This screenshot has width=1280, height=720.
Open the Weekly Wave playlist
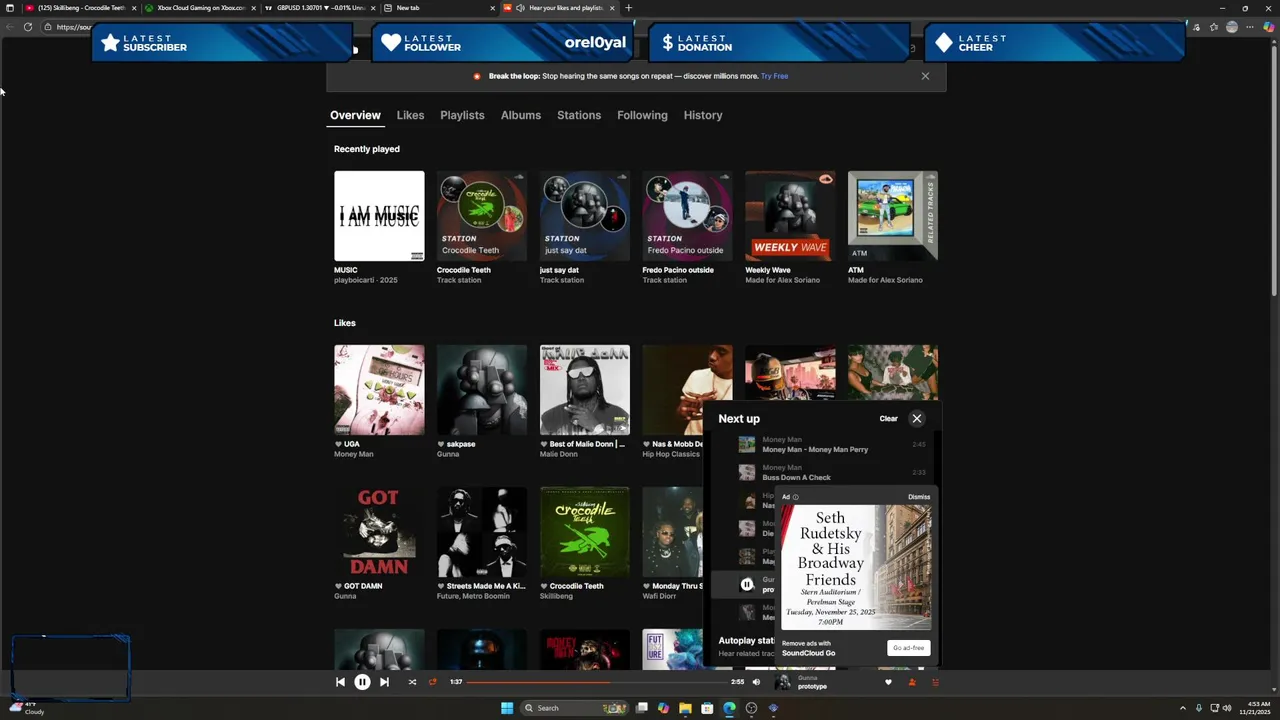coord(790,216)
